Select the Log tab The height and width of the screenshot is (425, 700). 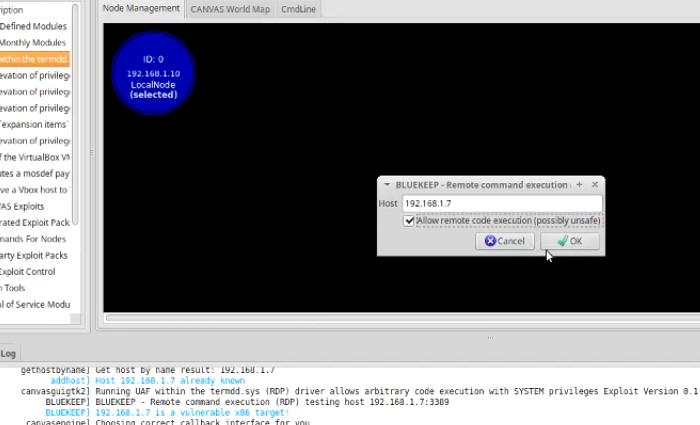[8, 354]
